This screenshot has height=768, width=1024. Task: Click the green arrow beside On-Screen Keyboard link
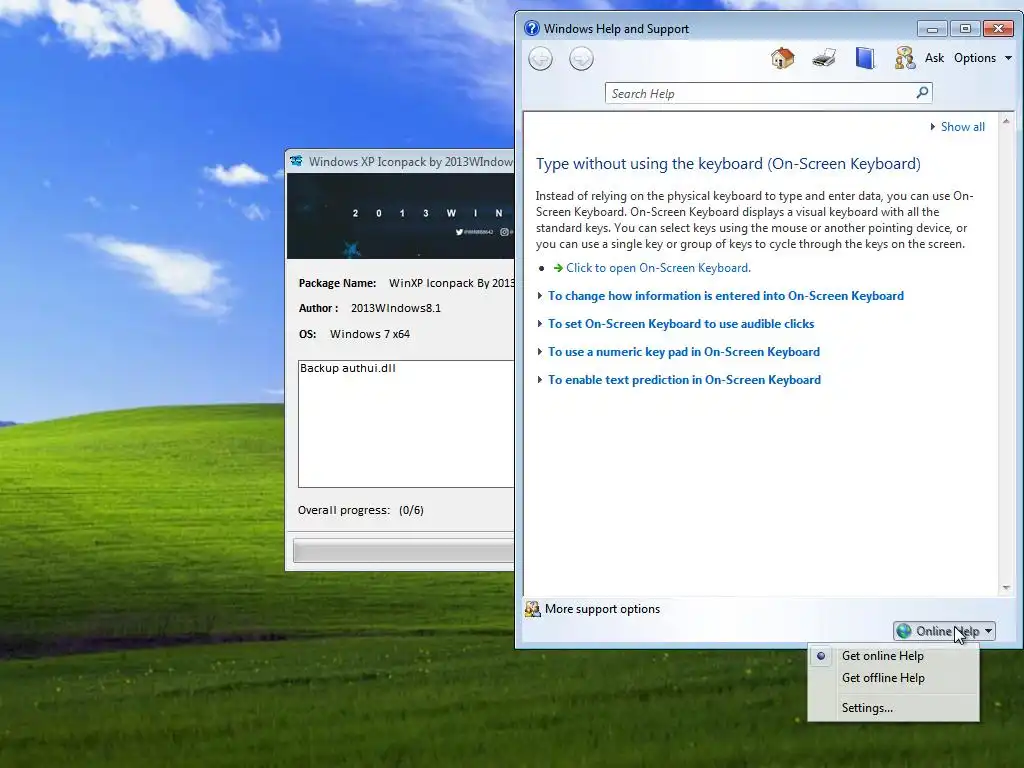point(558,268)
